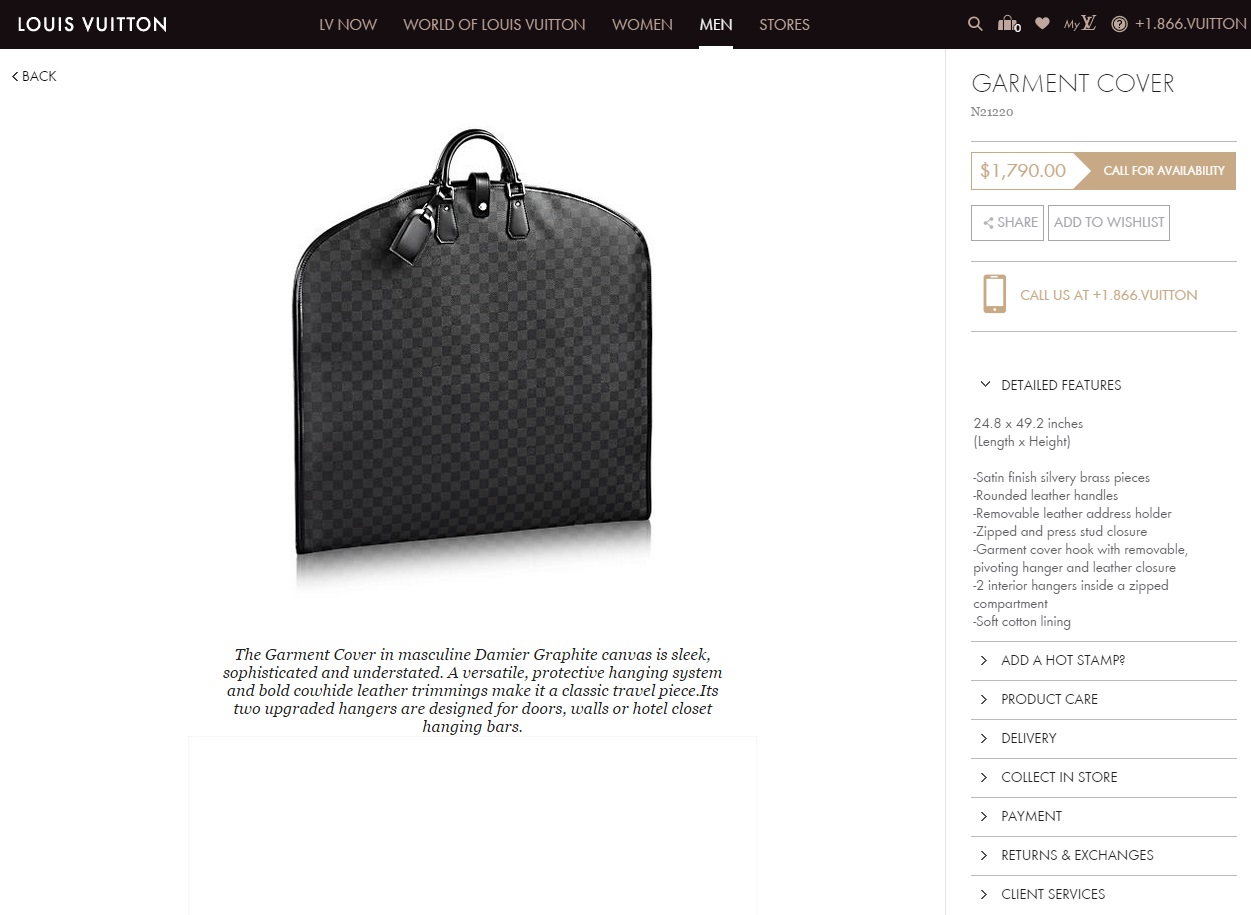Image resolution: width=1251 pixels, height=915 pixels.
Task: Open the shopping bag icon
Action: [x=1009, y=24]
